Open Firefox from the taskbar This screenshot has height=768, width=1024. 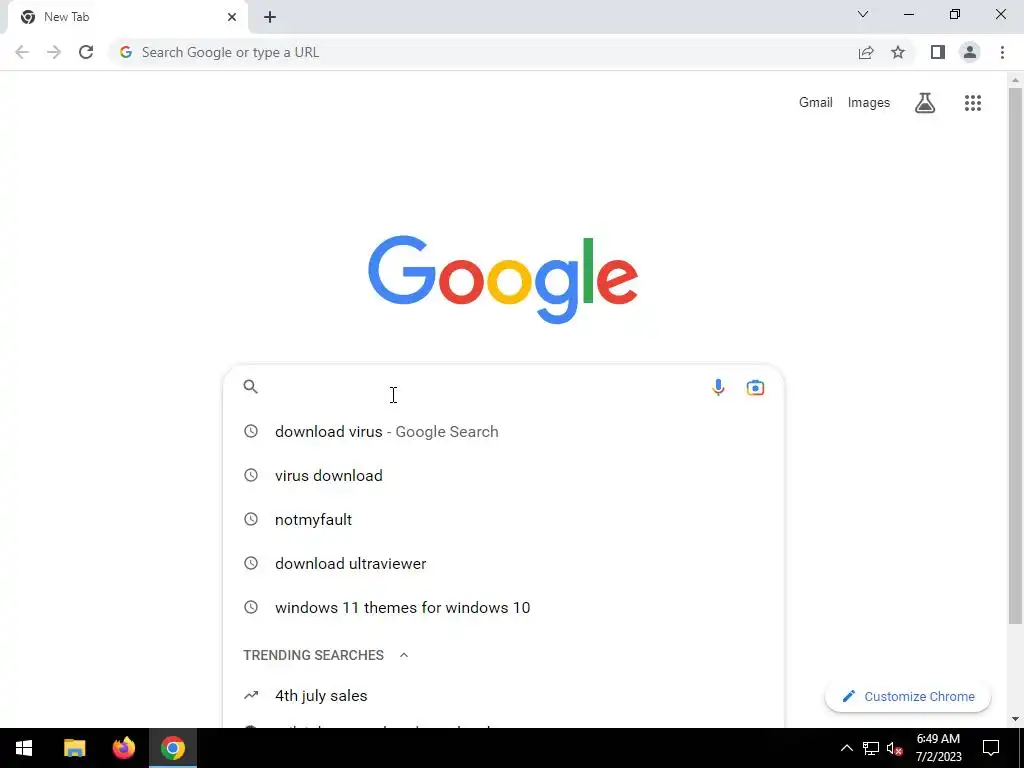(123, 748)
